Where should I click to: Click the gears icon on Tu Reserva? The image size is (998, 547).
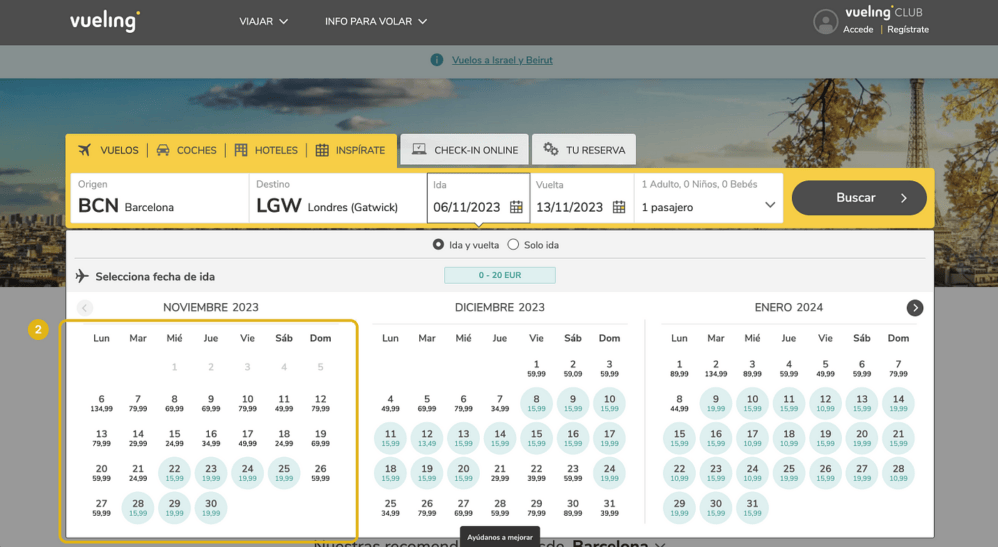(551, 149)
